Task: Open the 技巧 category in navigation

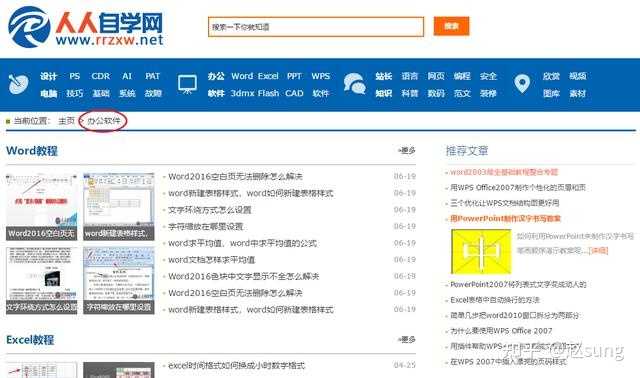Action: click(x=75, y=93)
